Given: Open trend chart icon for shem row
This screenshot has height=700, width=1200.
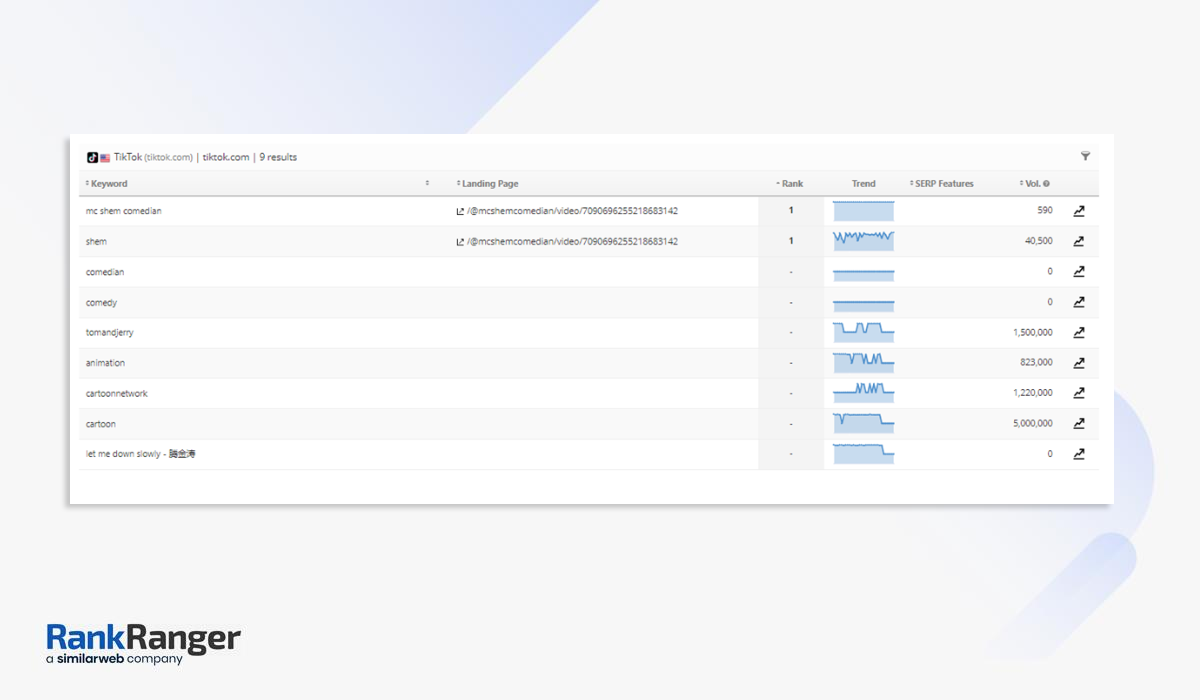Looking at the screenshot, I should (1079, 241).
